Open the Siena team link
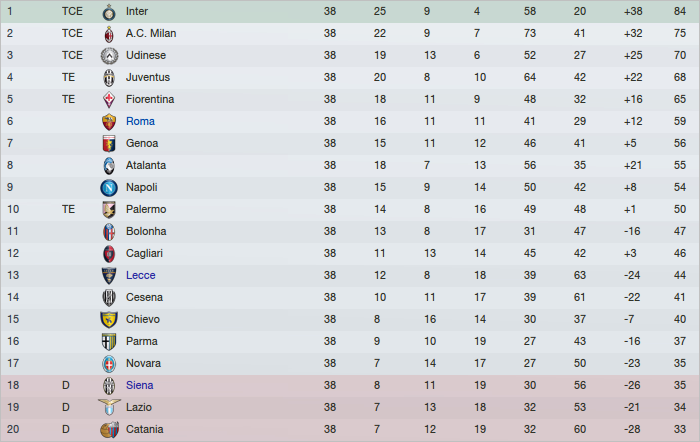Image resolution: width=700 pixels, height=442 pixels. click(140, 385)
